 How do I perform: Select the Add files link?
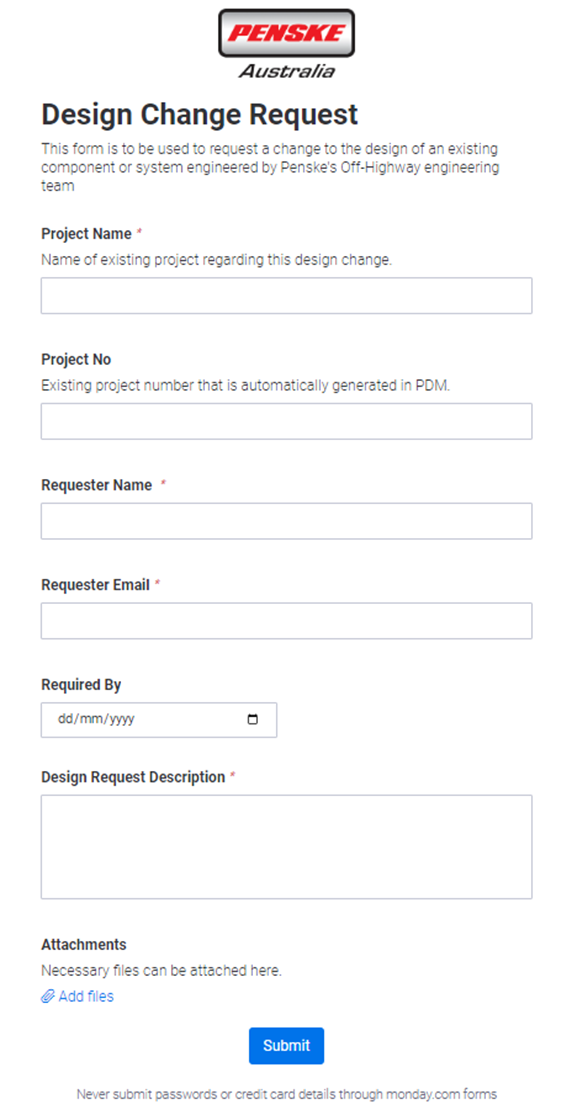pyautogui.click(x=77, y=997)
